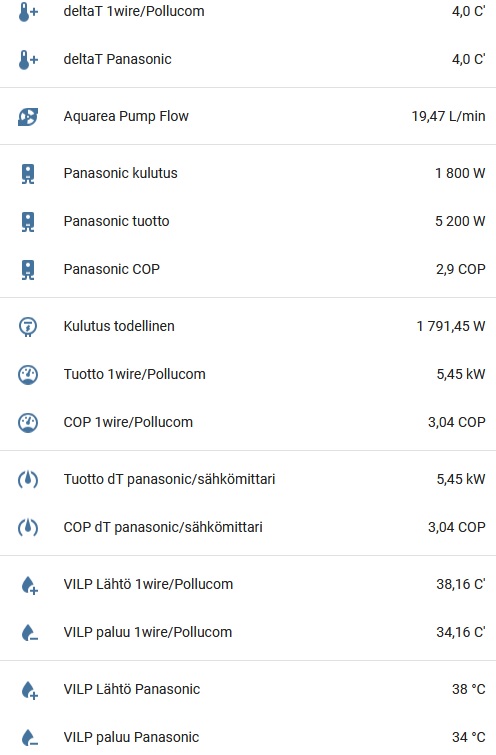Viewport: 496px width, 755px height.
Task: Click the pump icon for Aquarea Pump Flow
Action: point(28,117)
